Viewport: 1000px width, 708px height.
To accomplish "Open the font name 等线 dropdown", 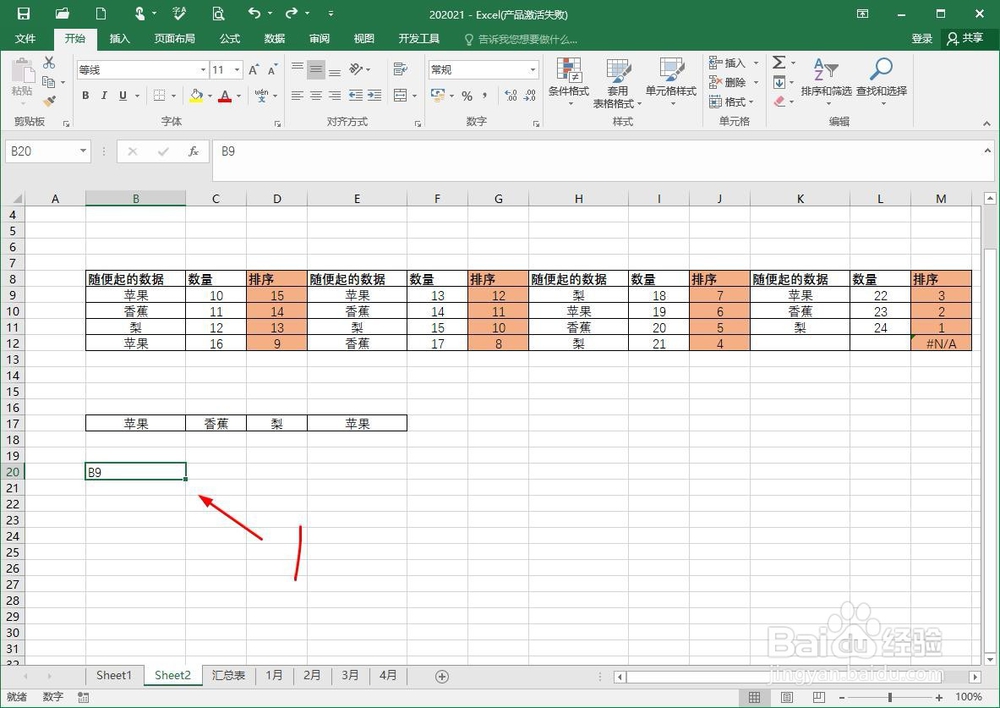I will click(x=203, y=70).
